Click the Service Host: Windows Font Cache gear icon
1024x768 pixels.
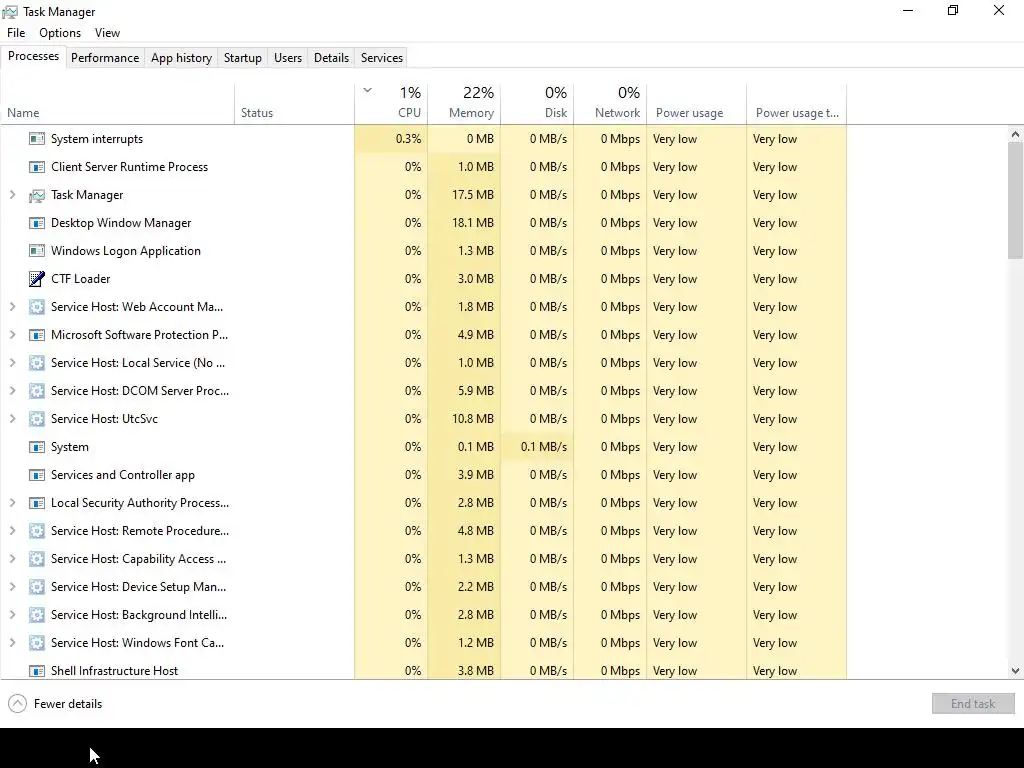click(37, 643)
